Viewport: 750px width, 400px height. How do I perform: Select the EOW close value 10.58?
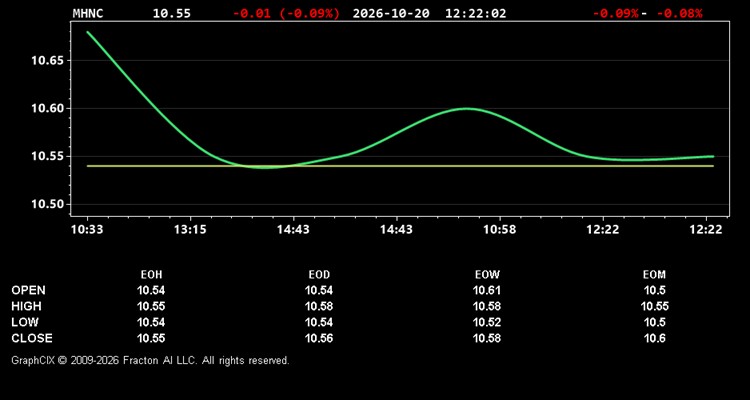click(x=487, y=338)
